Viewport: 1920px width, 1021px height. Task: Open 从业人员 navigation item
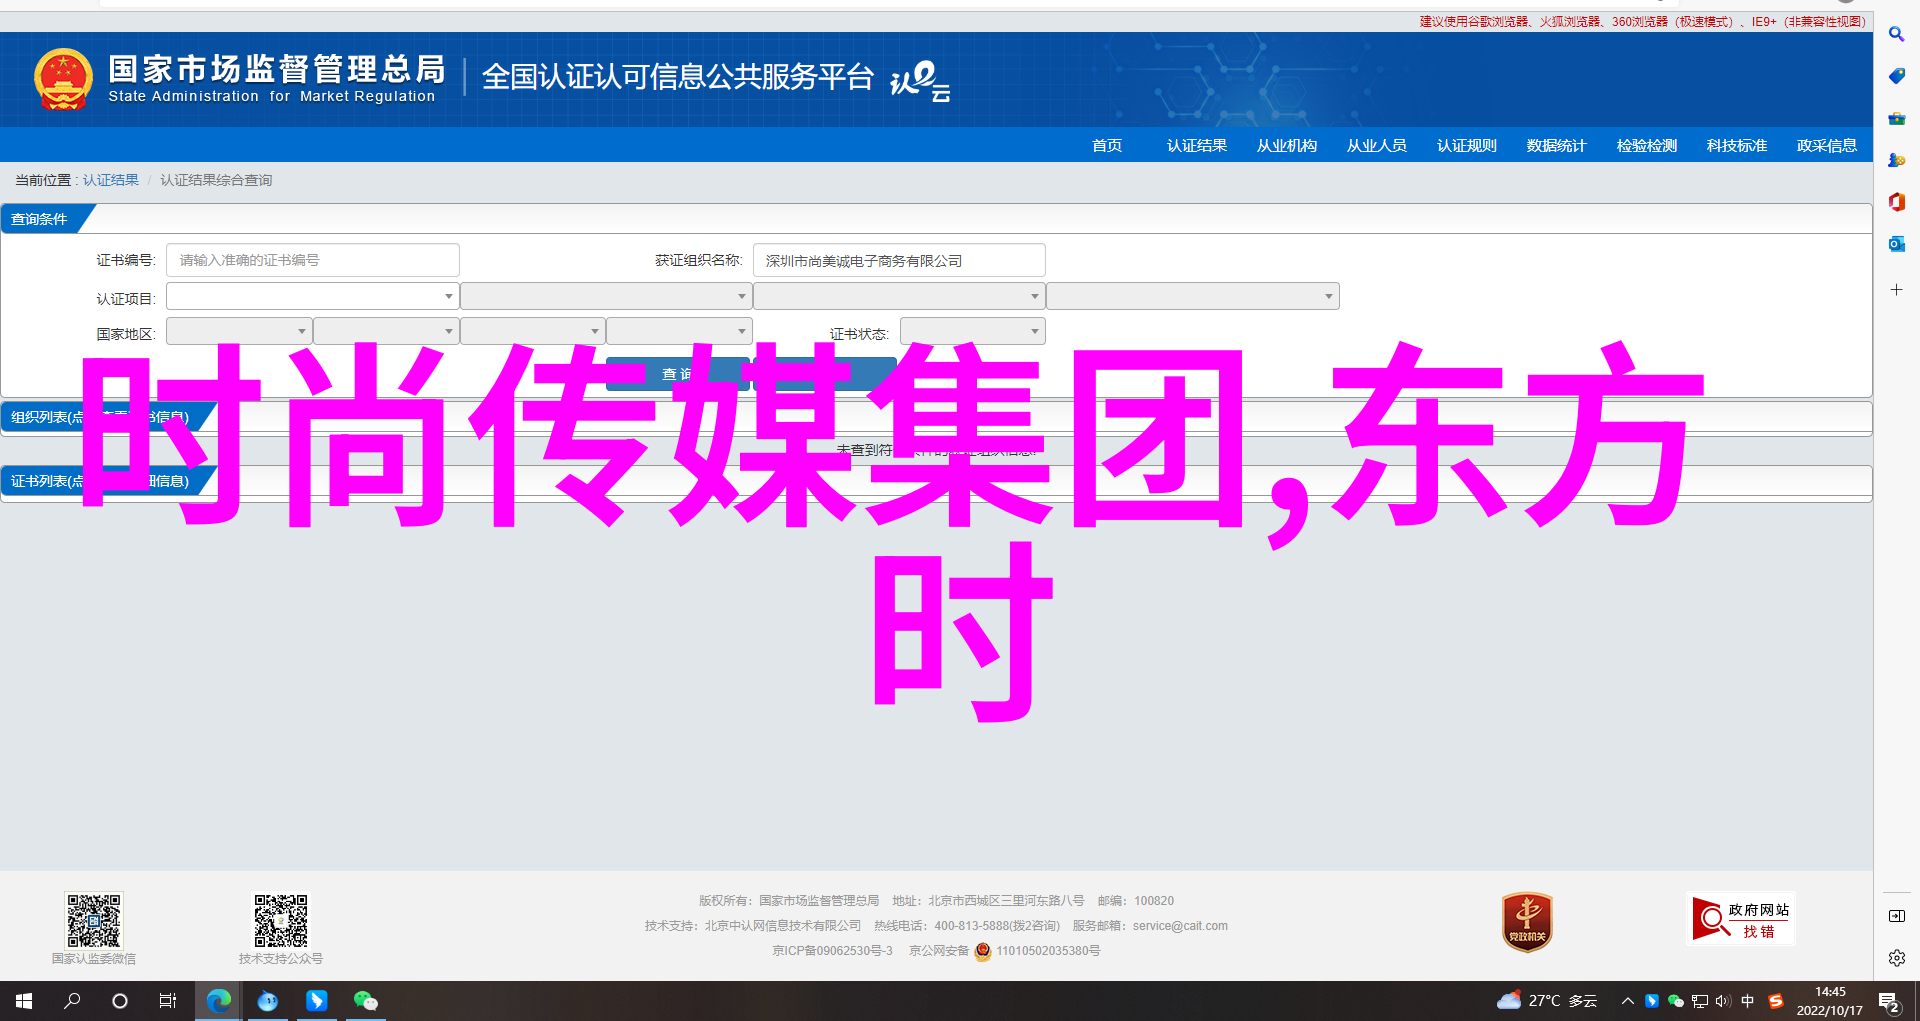1377,146
